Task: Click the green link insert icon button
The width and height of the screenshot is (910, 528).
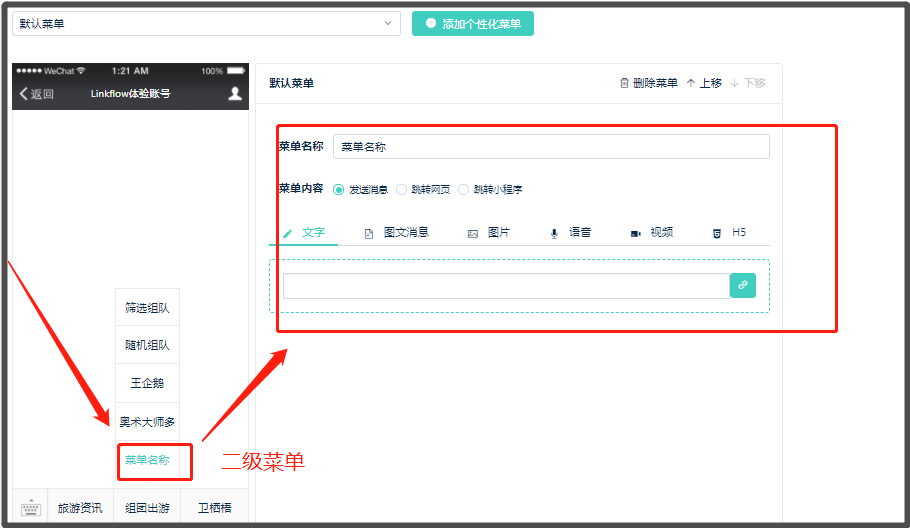Action: coord(742,285)
